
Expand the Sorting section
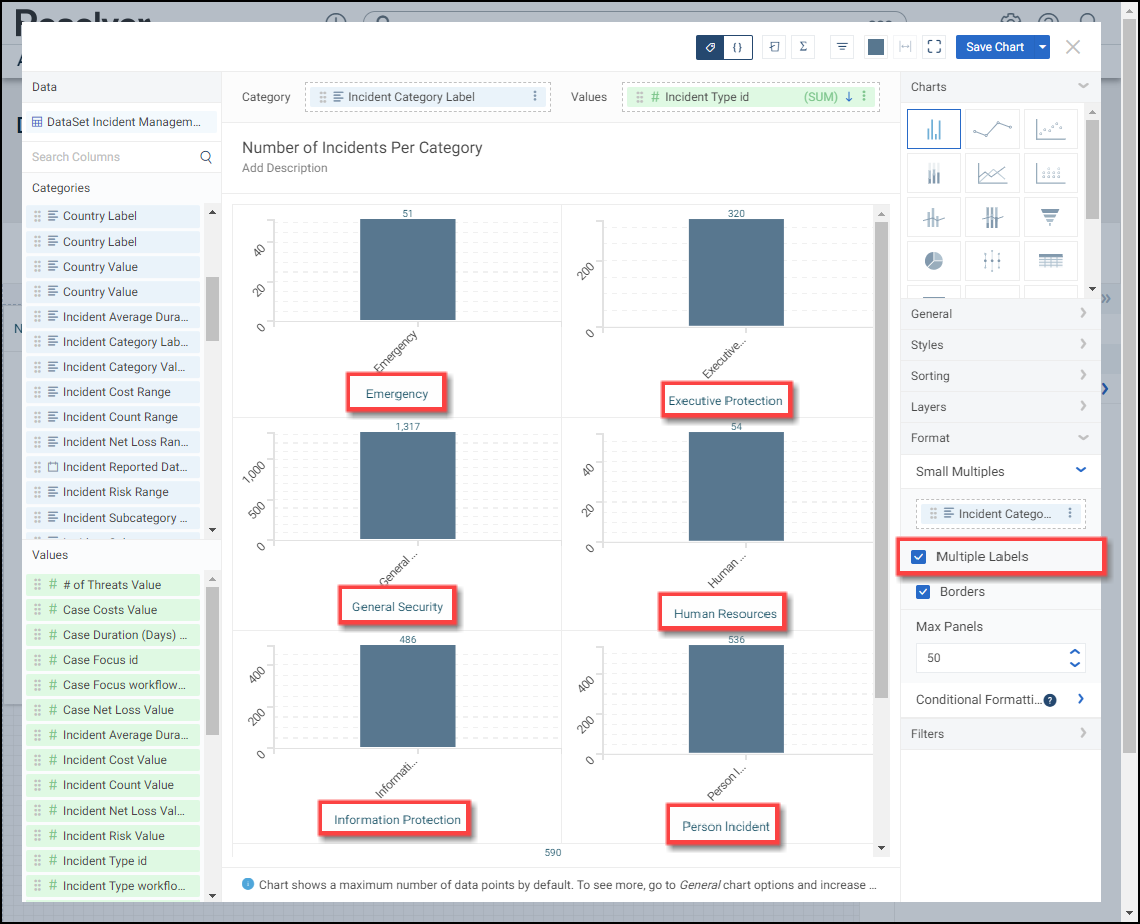coord(1000,376)
